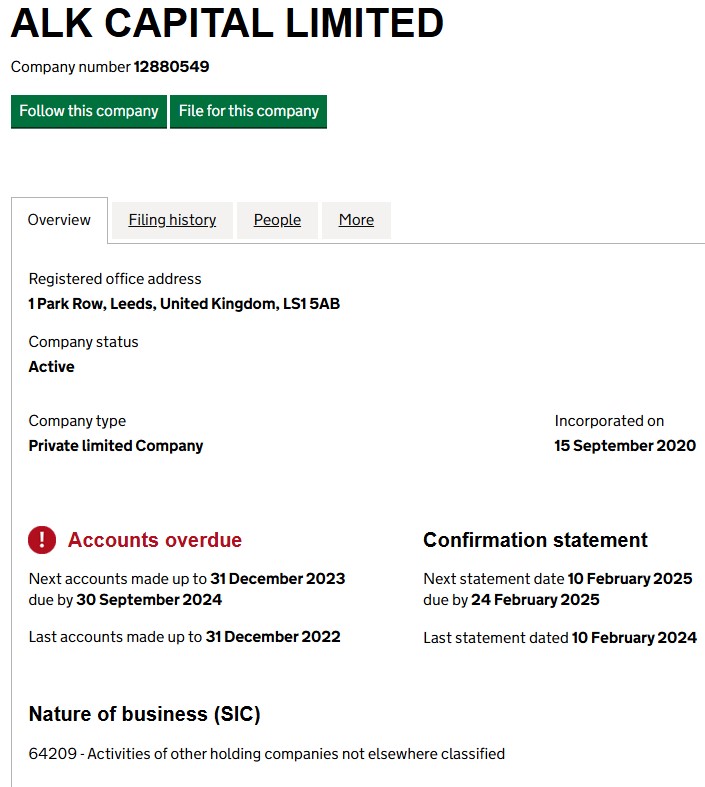Open the Filing history tab

[172, 220]
